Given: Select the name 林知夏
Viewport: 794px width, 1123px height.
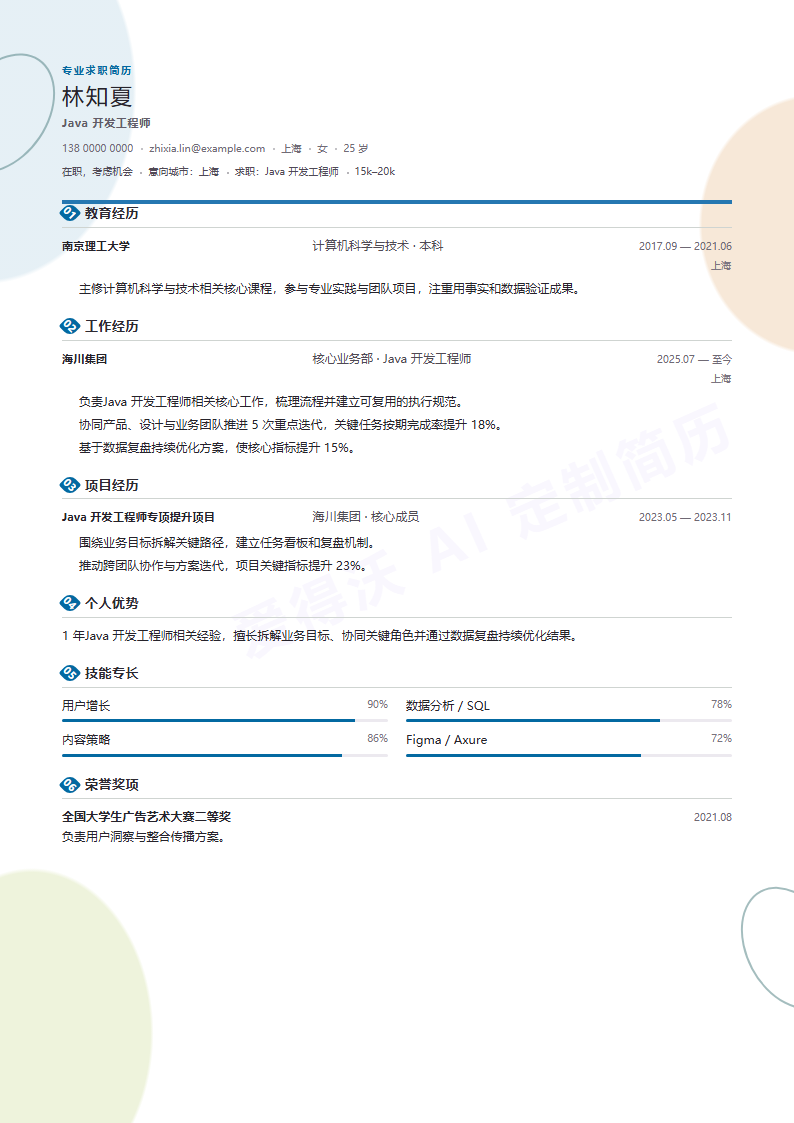Looking at the screenshot, I should click(97, 97).
